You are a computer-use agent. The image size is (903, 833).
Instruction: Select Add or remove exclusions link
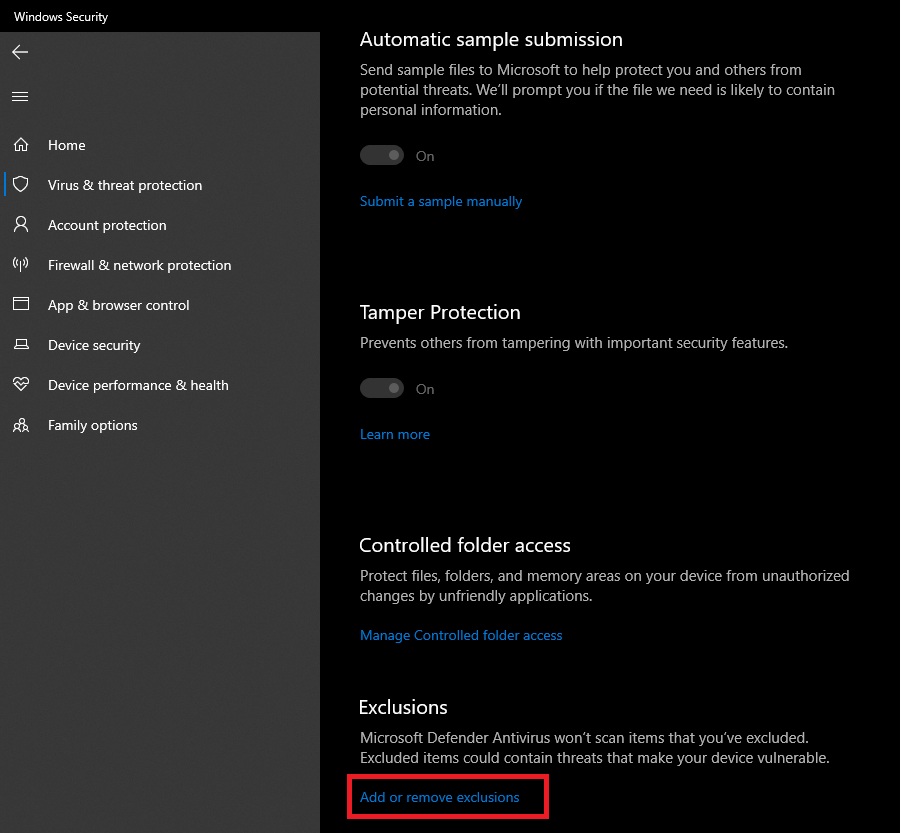(x=440, y=797)
